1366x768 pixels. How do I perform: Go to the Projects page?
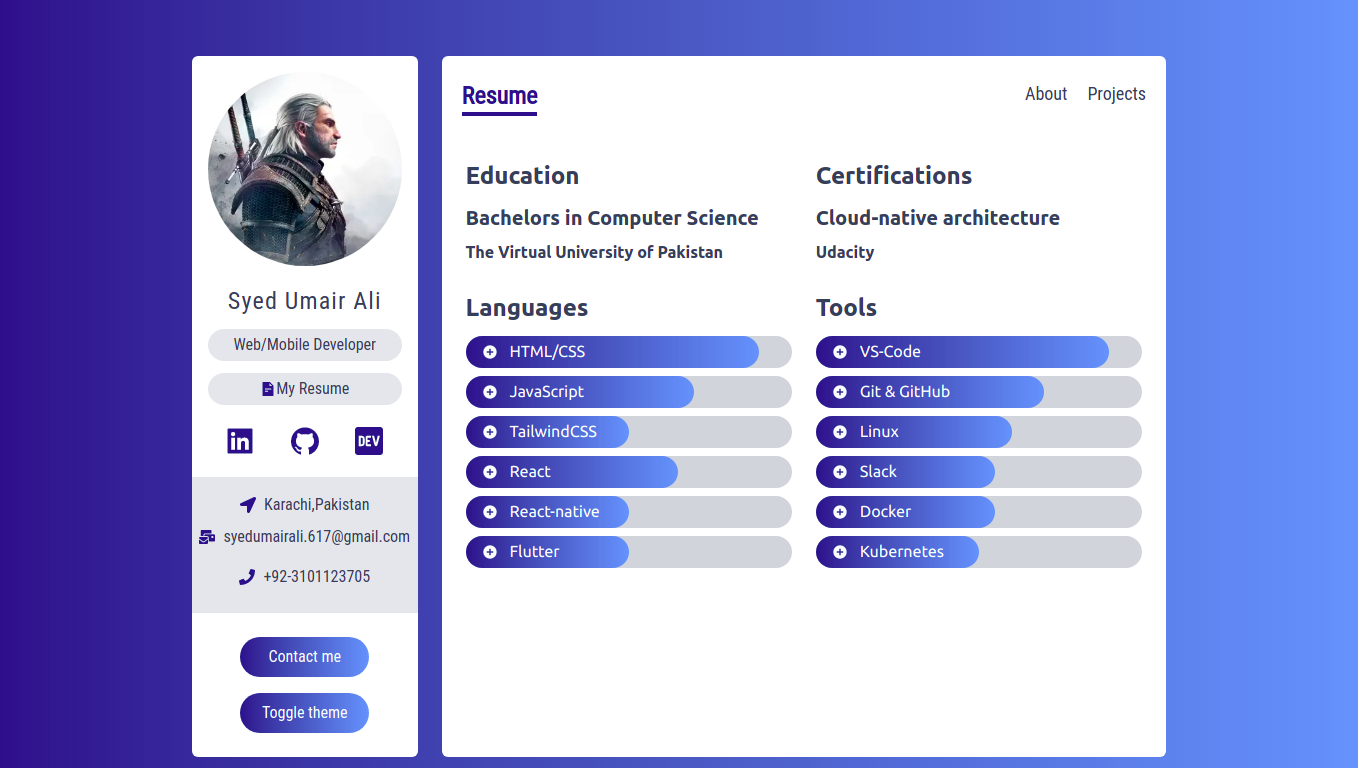tap(1116, 94)
